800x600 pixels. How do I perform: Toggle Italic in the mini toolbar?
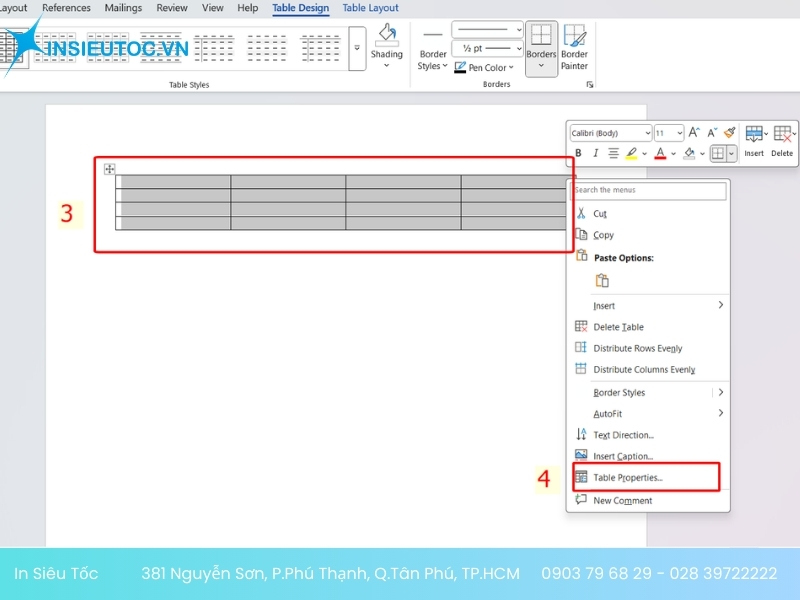pyautogui.click(x=596, y=154)
